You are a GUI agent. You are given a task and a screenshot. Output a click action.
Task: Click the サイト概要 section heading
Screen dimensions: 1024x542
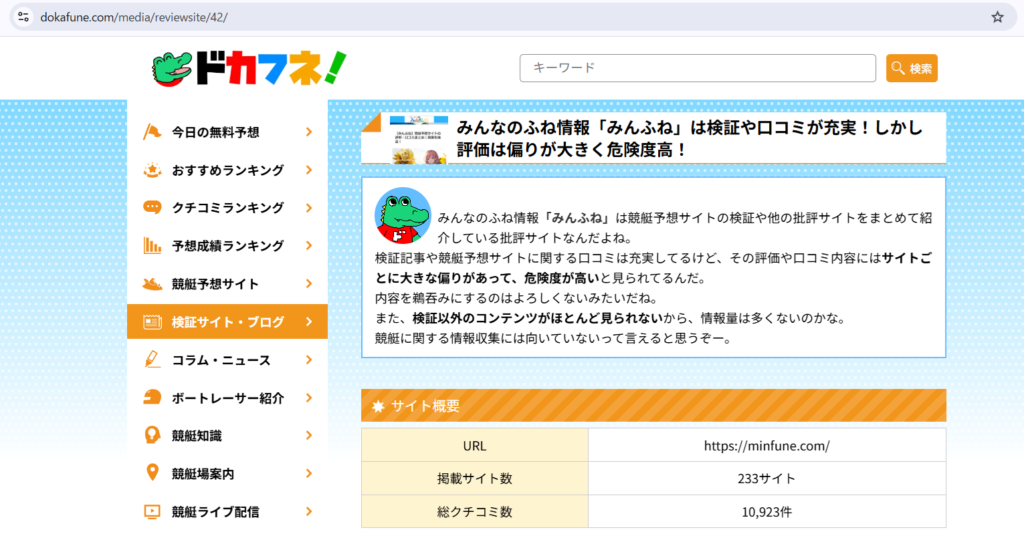click(x=654, y=406)
